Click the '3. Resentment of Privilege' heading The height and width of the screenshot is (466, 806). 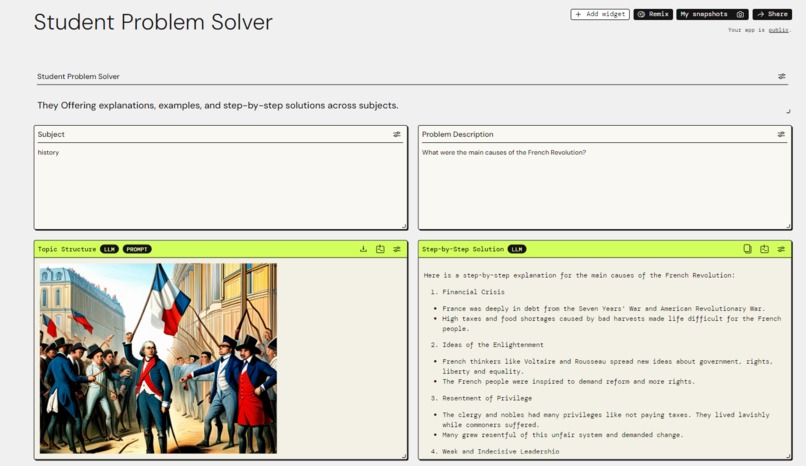pyautogui.click(x=482, y=398)
